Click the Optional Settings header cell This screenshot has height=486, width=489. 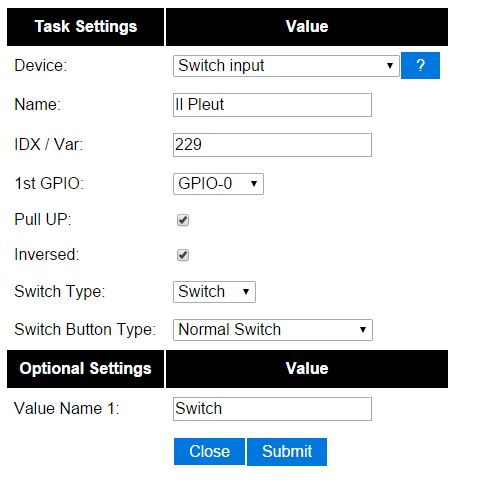tap(86, 369)
